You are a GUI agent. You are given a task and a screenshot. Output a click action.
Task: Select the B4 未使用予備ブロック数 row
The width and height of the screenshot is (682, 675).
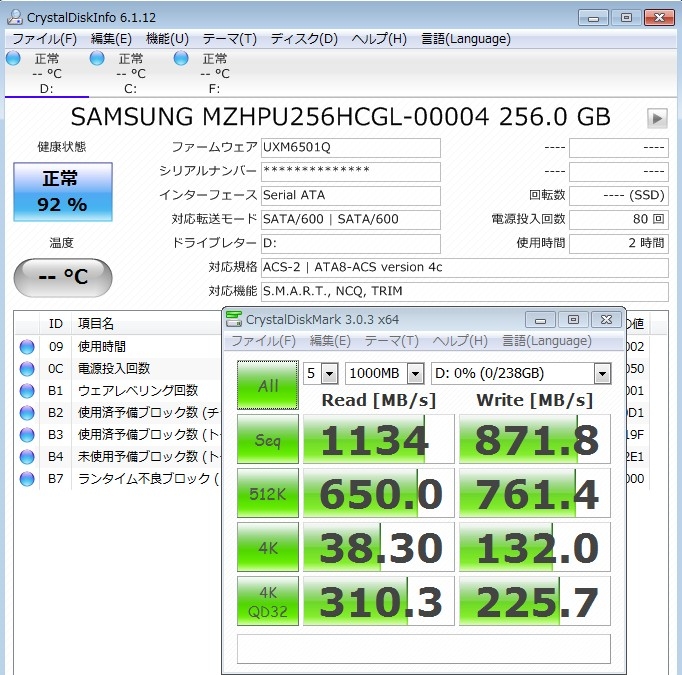tap(118, 456)
